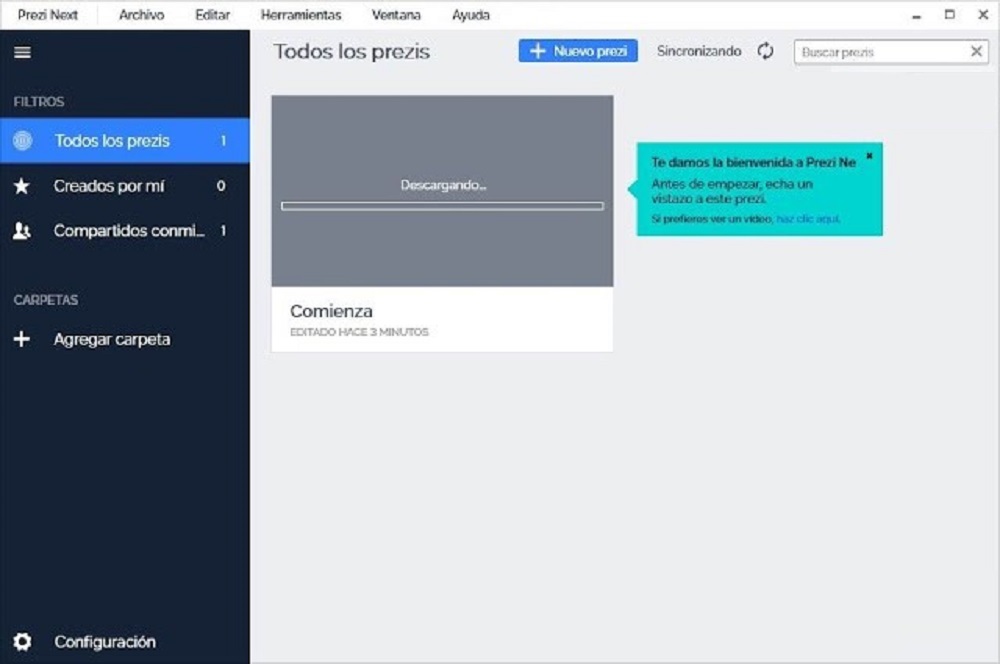Click the Todos los prezis page heading
1000x664 pixels.
coord(351,51)
